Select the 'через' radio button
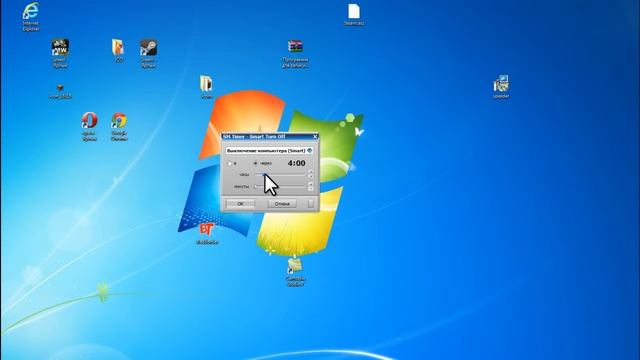The image size is (640, 360). [256, 163]
